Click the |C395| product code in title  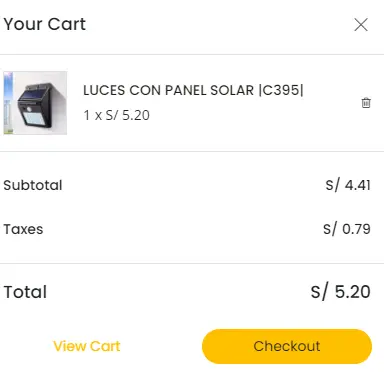(281, 90)
